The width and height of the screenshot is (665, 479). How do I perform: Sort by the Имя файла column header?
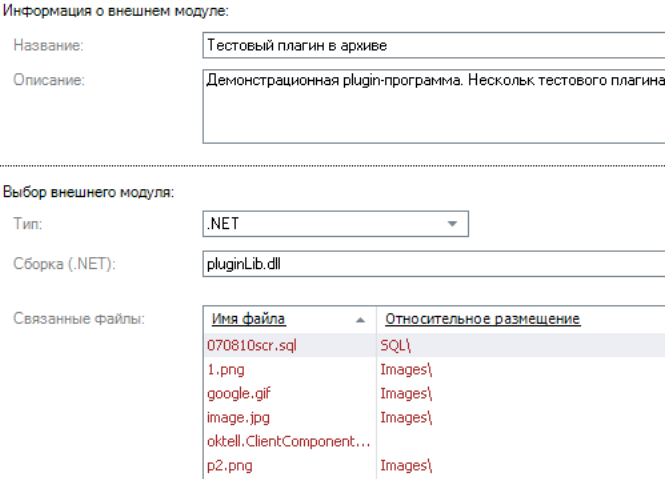tap(249, 319)
